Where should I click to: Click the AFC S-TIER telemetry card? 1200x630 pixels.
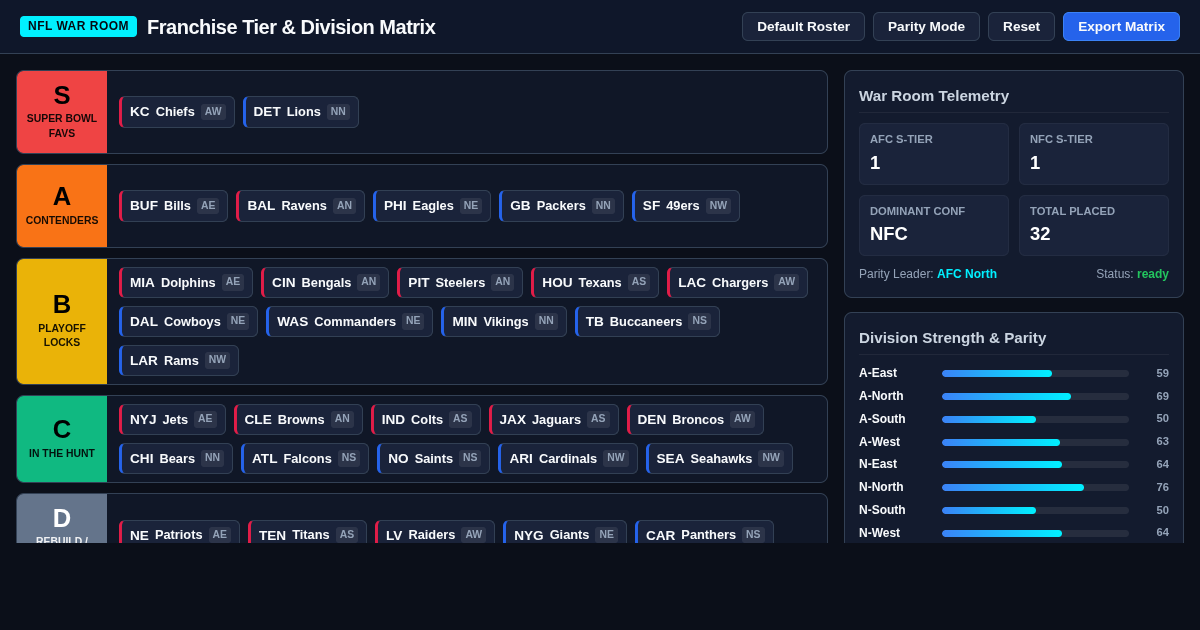[x=934, y=154]
